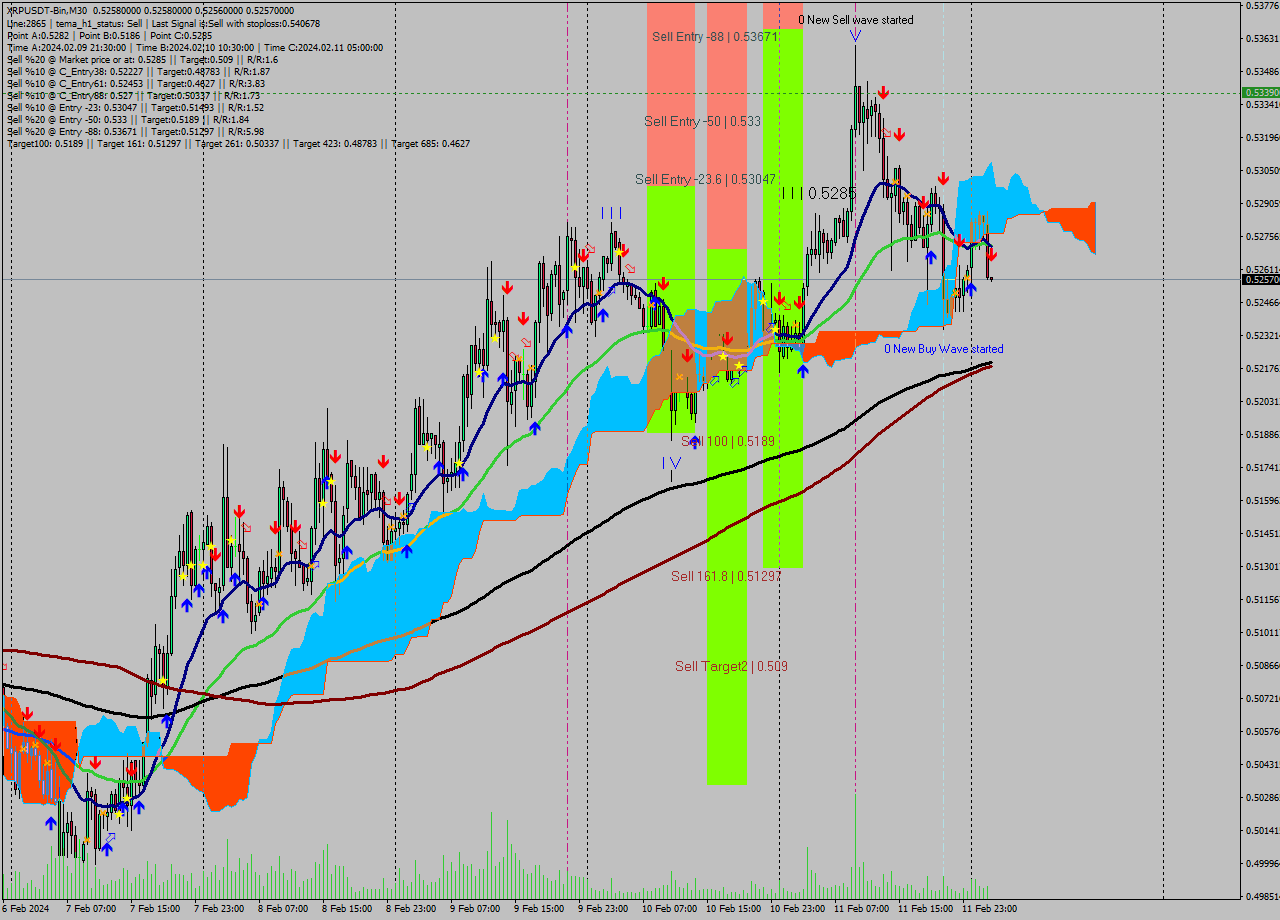Screen dimensions: 1280x920
Task: Click the 8 Feb 23:00 time label
Action: tap(411, 909)
